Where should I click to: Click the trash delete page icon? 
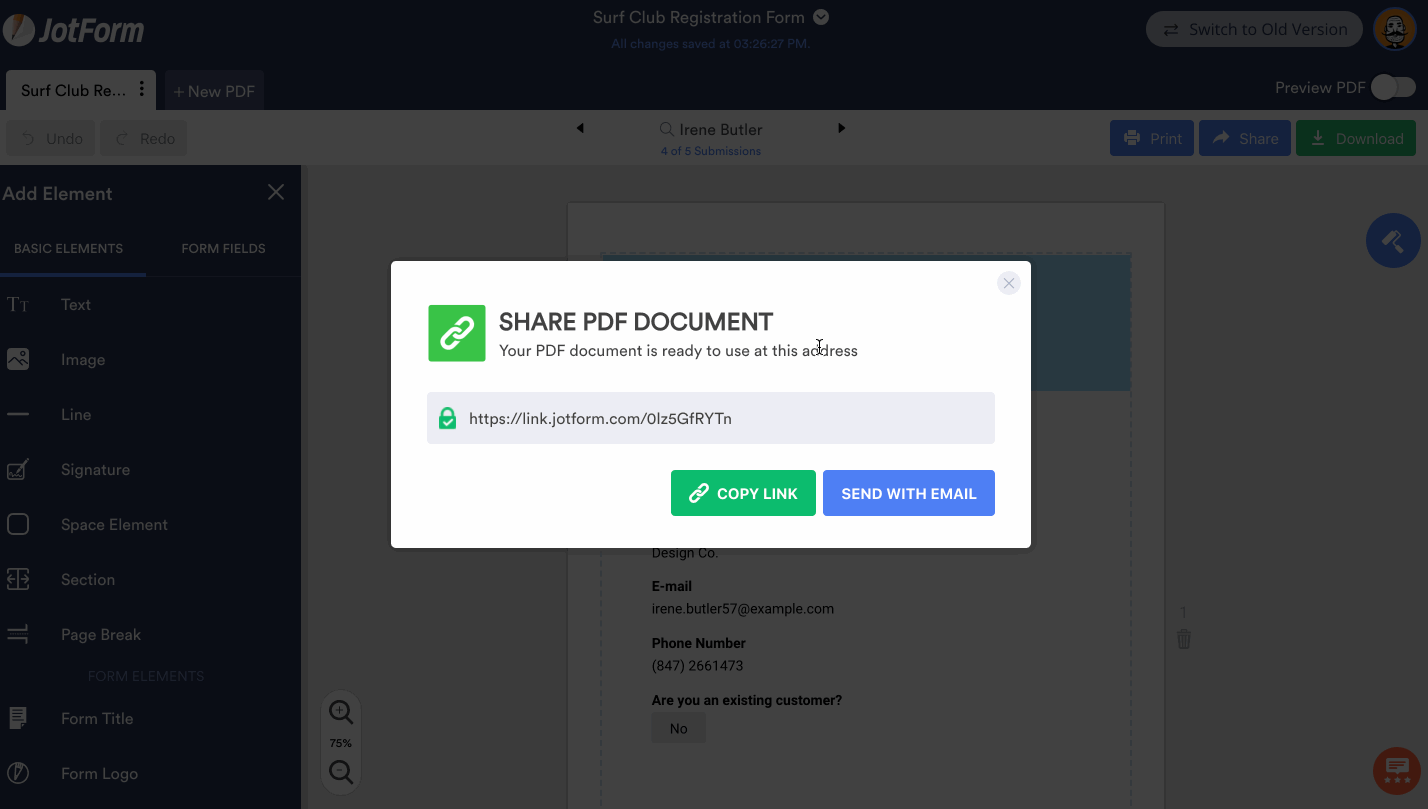tap(1184, 639)
